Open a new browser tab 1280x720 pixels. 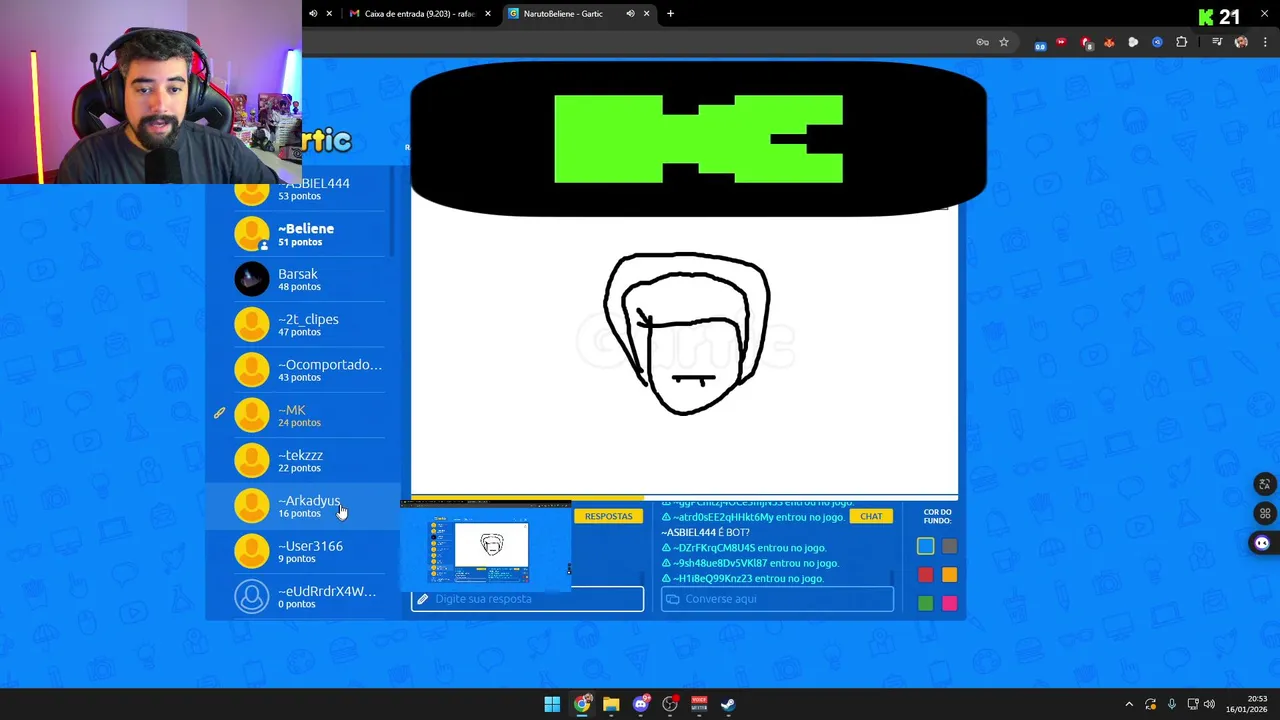(x=670, y=14)
